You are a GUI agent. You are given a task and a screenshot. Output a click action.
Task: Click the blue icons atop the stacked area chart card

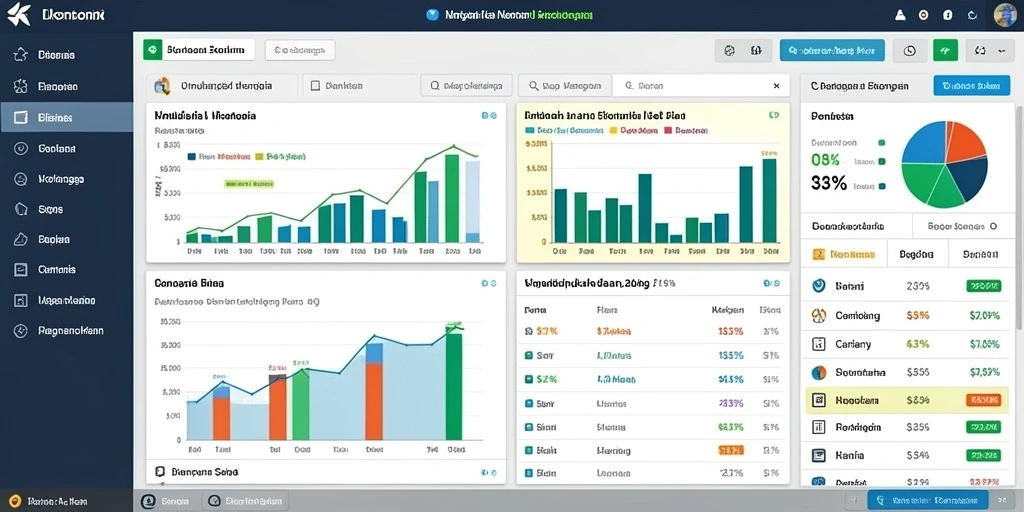[488, 283]
